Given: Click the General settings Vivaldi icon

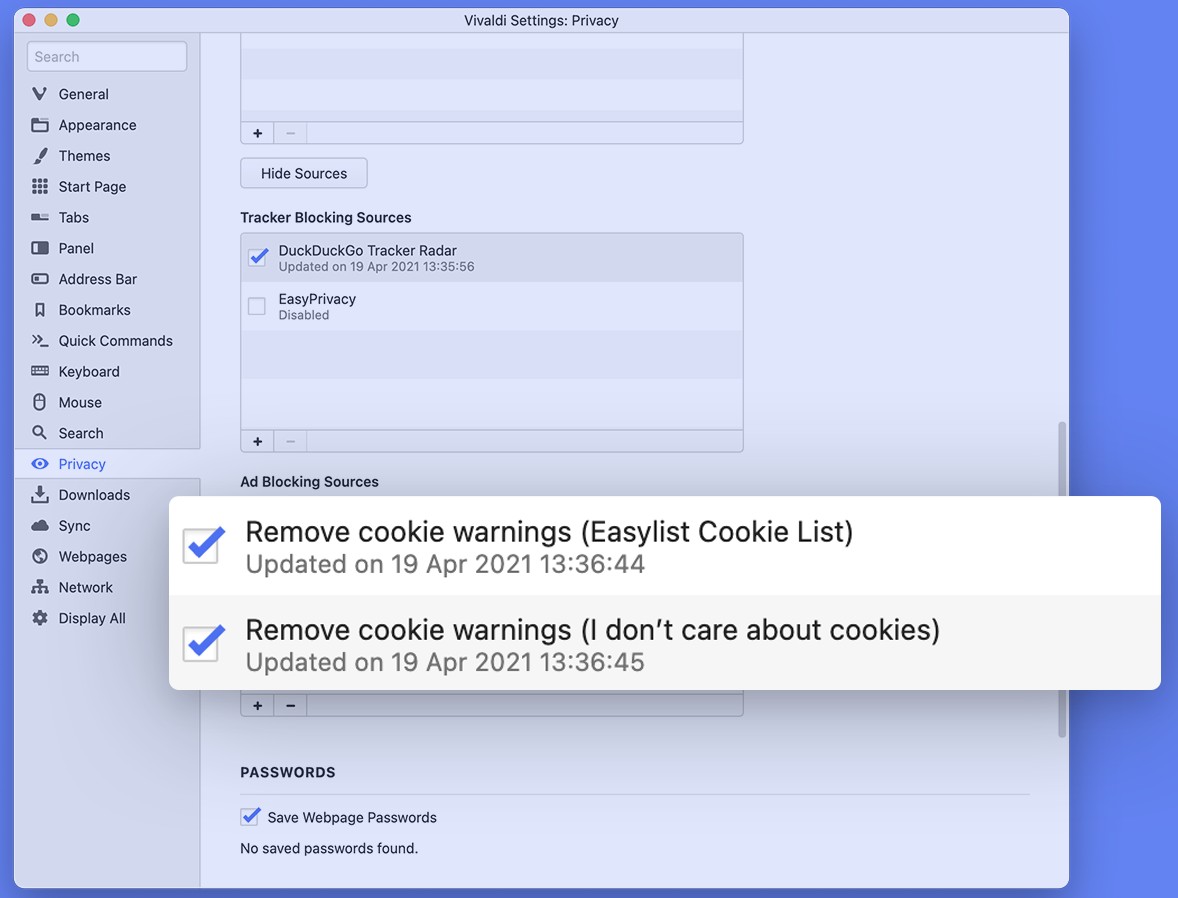Looking at the screenshot, I should pos(40,94).
